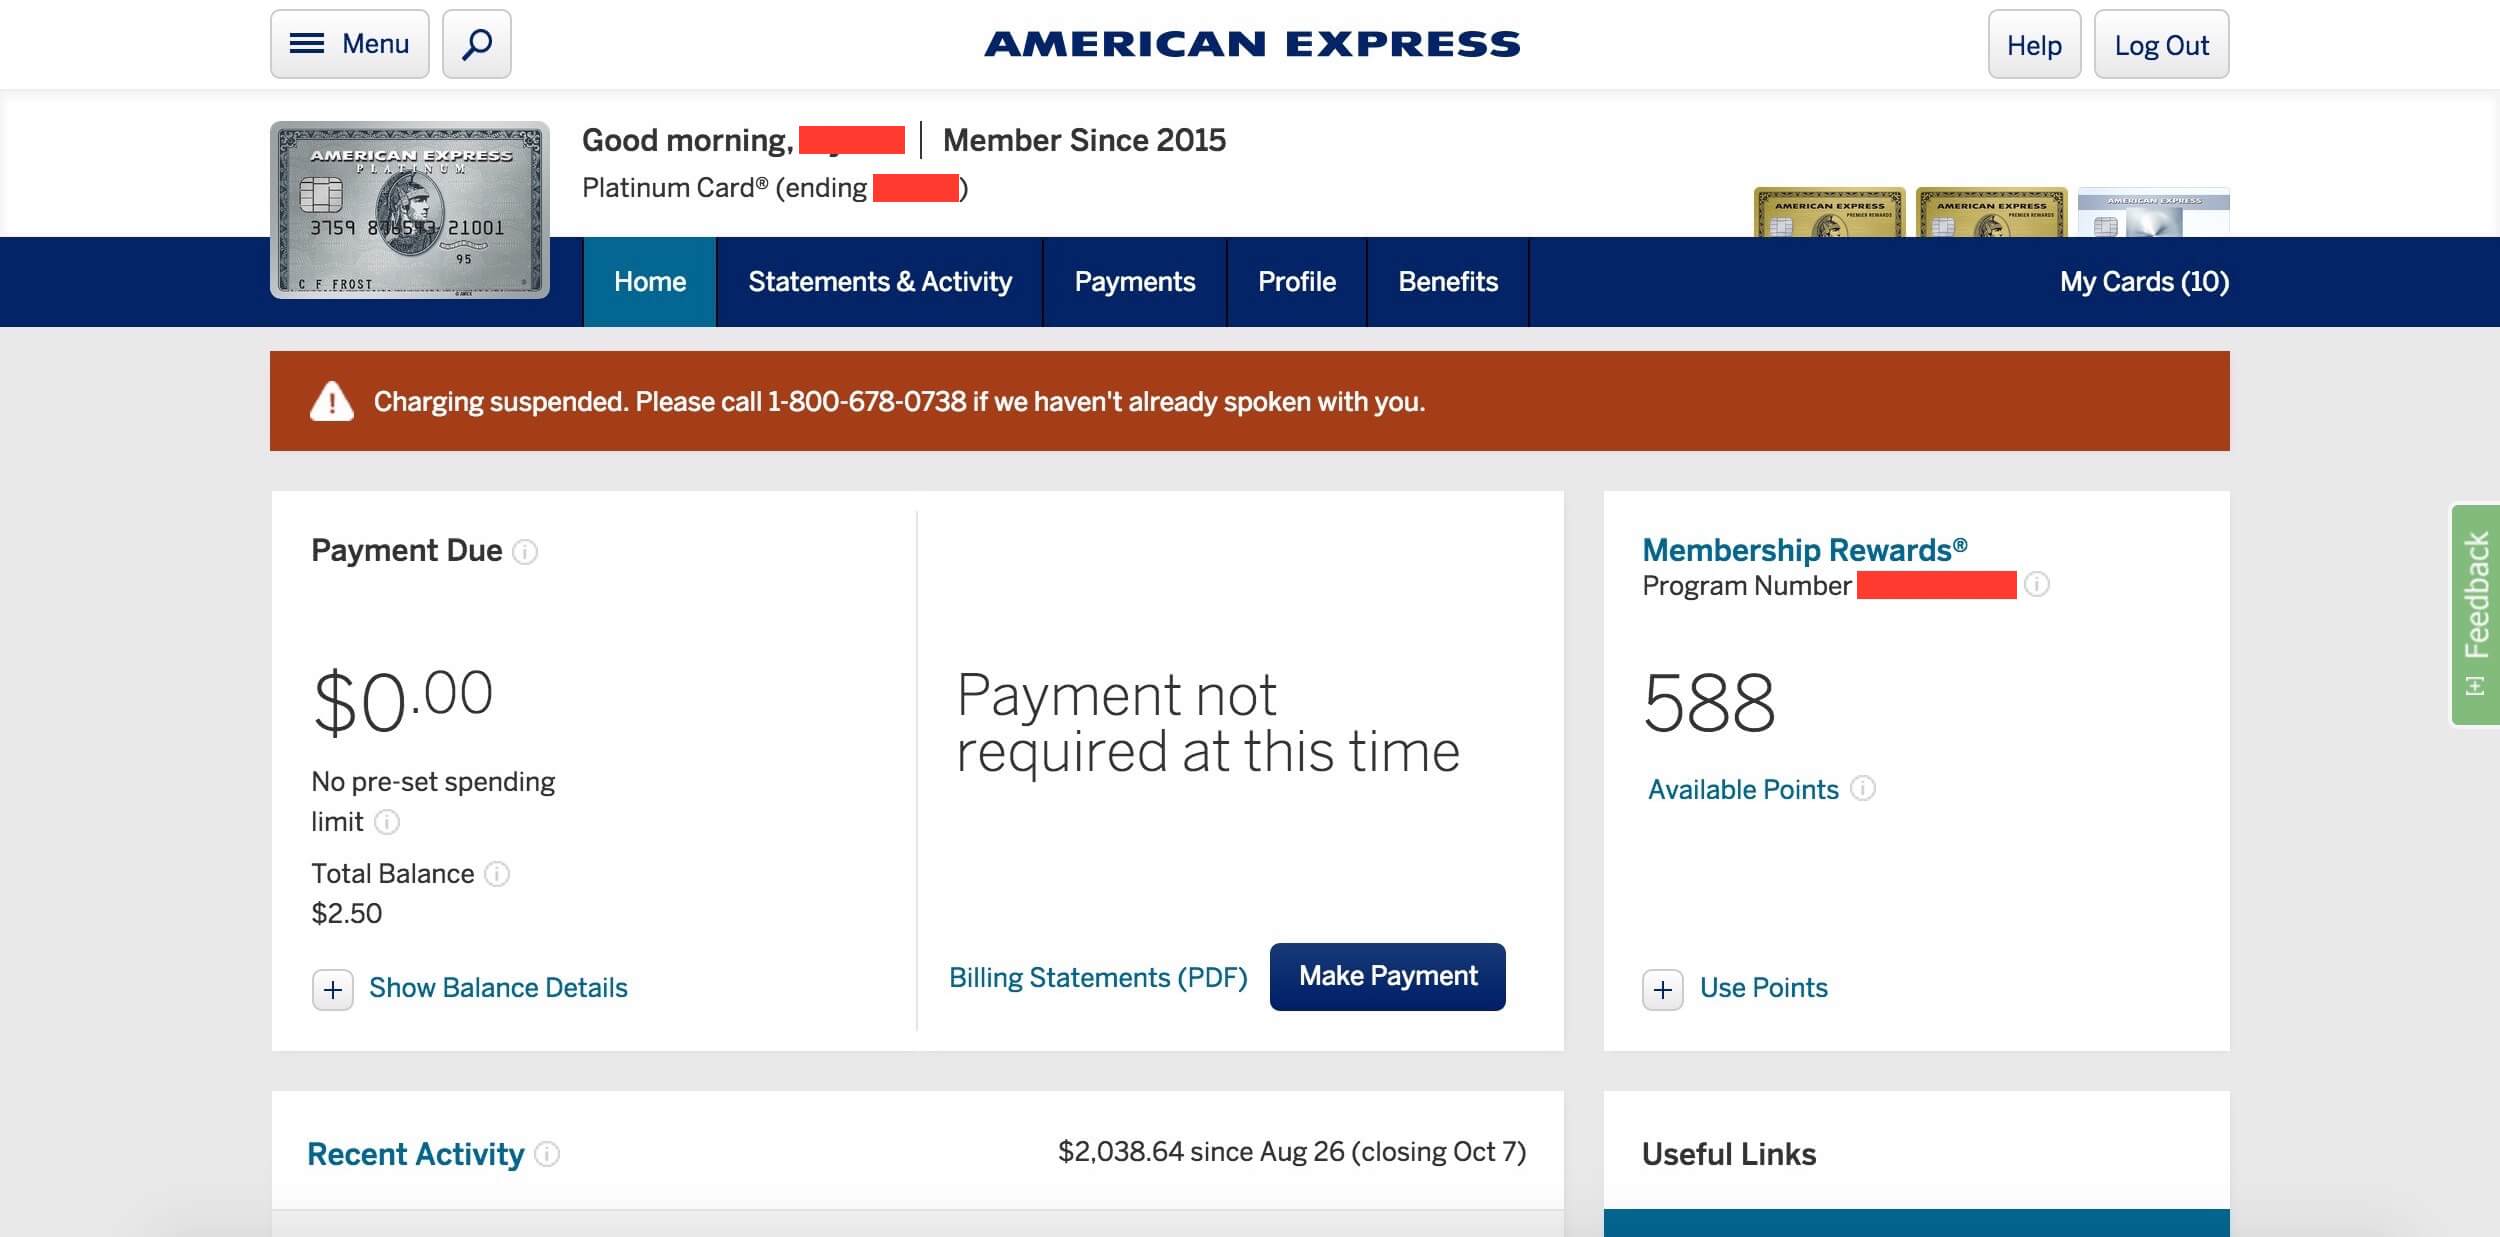Select the first gold card thumbnail

(x=1829, y=212)
